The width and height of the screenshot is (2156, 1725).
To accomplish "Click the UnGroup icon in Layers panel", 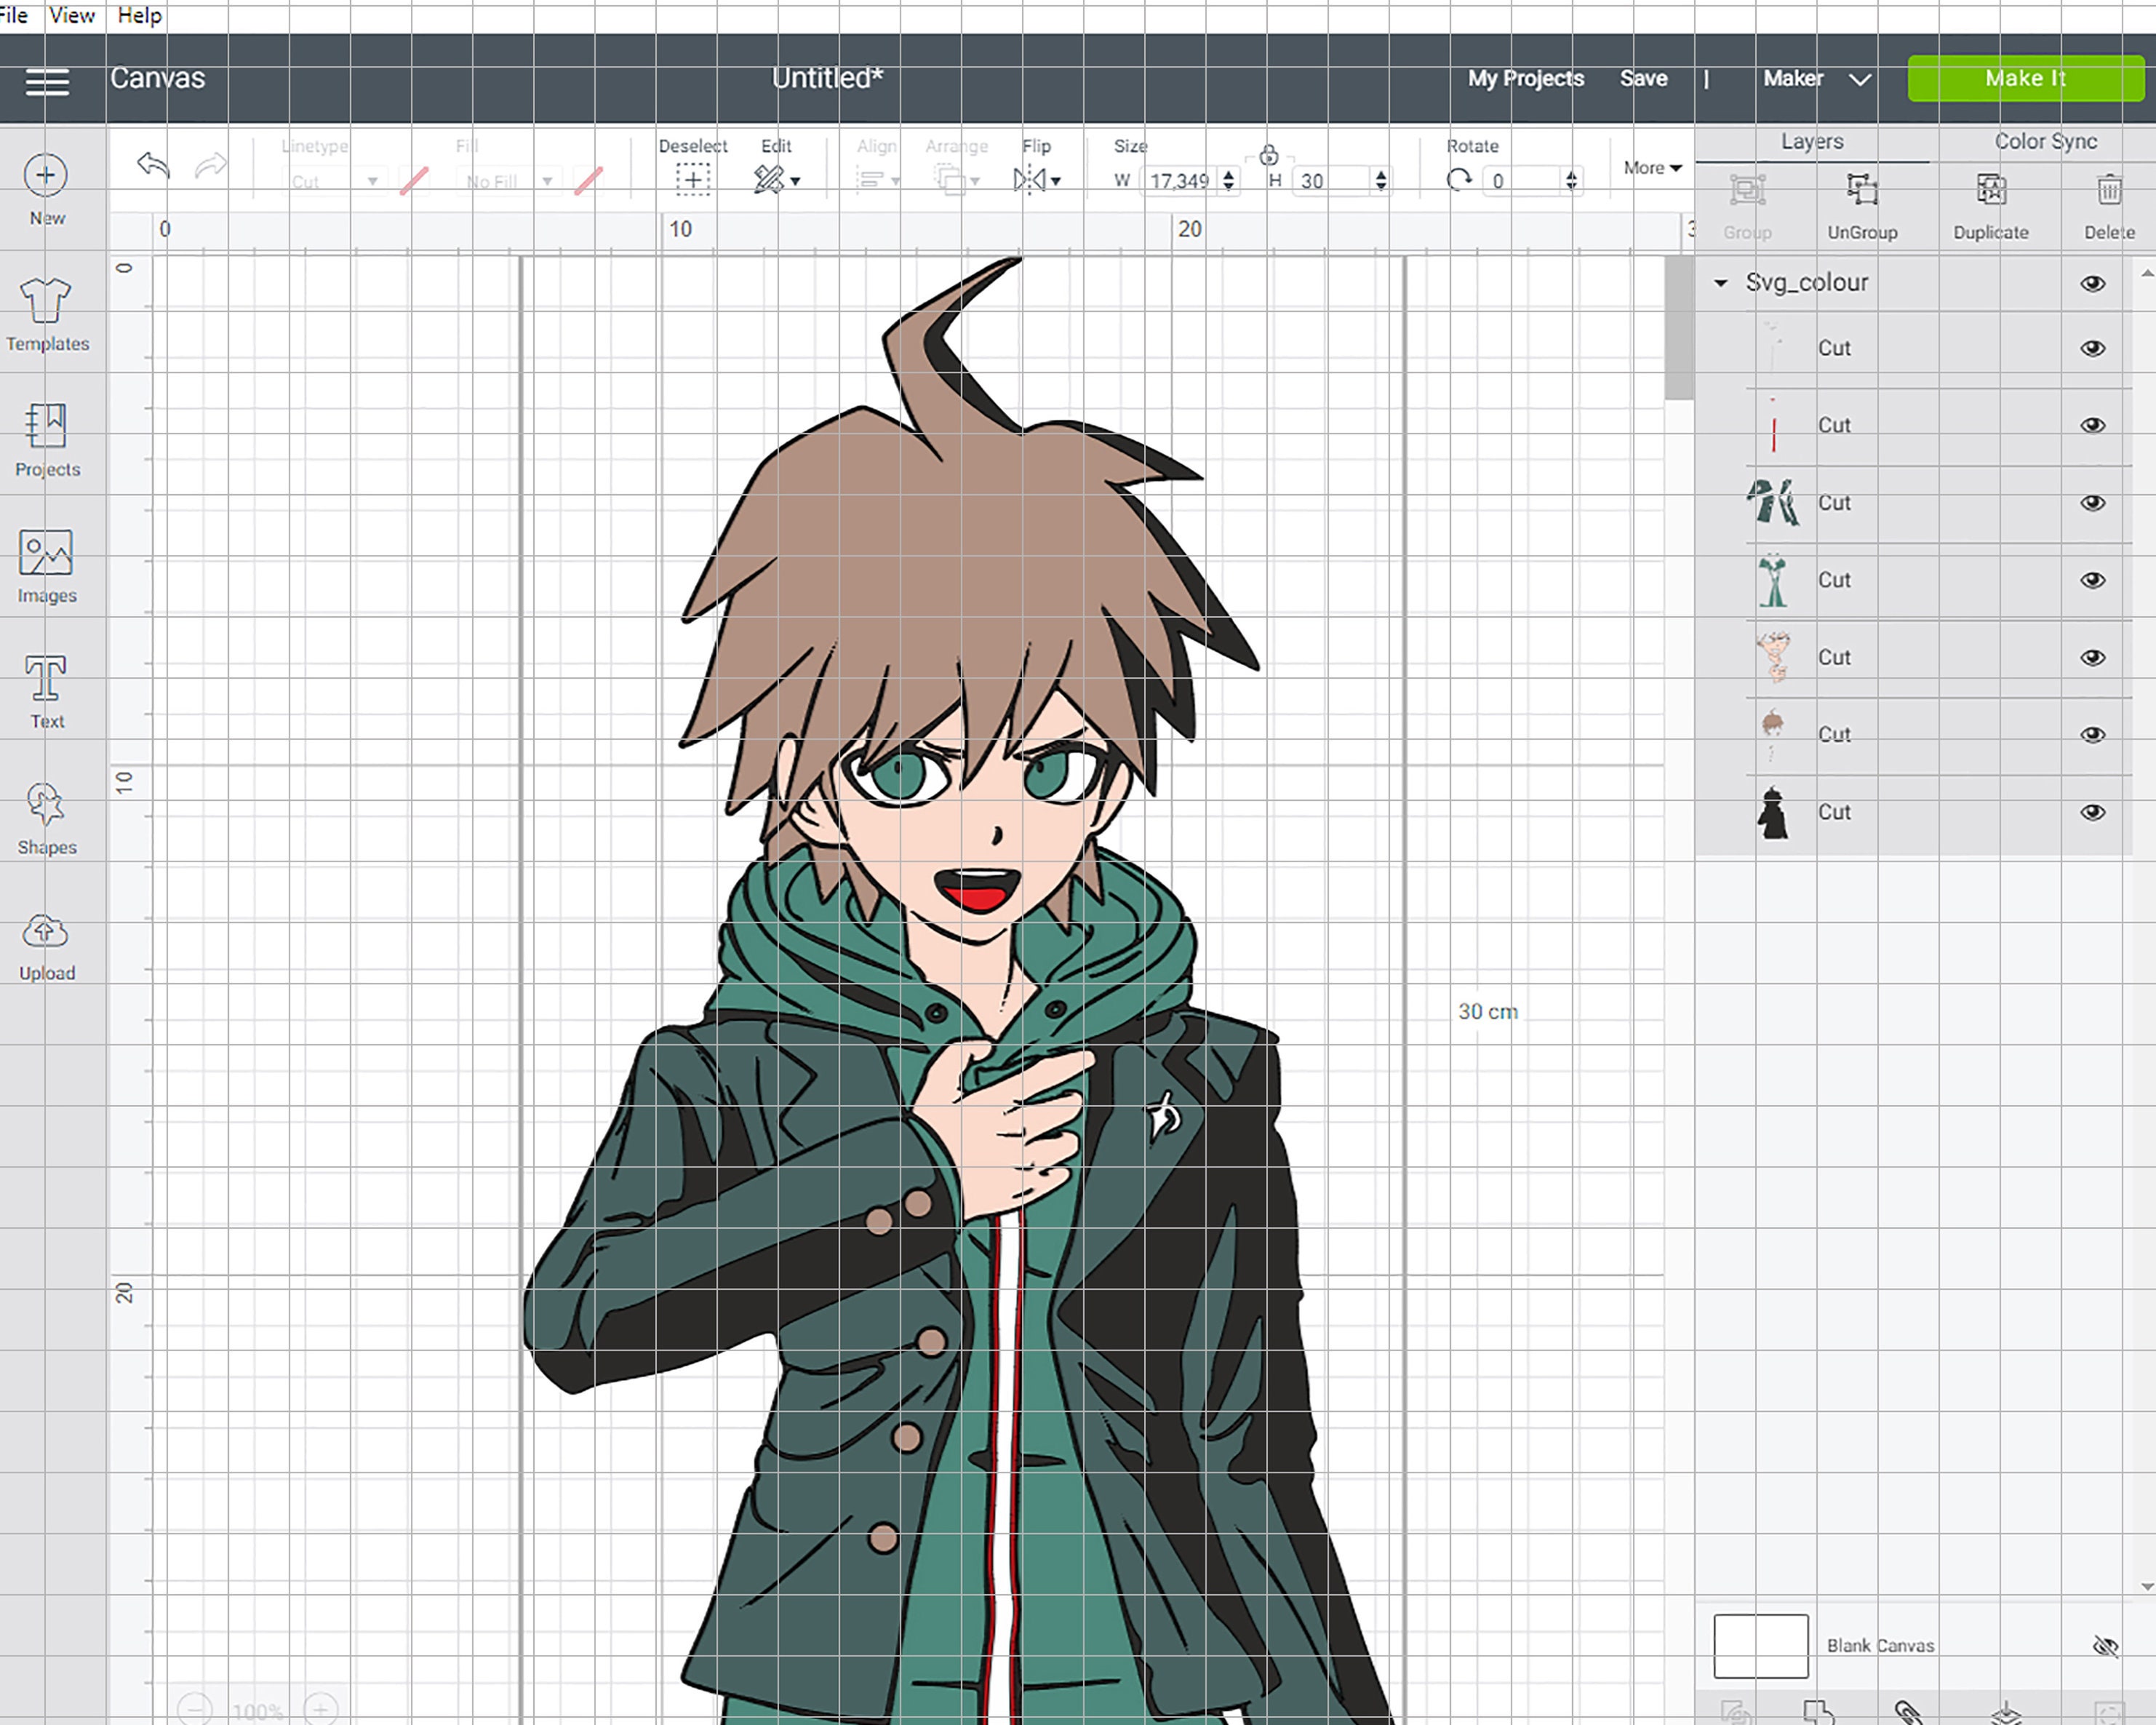I will tap(1861, 190).
